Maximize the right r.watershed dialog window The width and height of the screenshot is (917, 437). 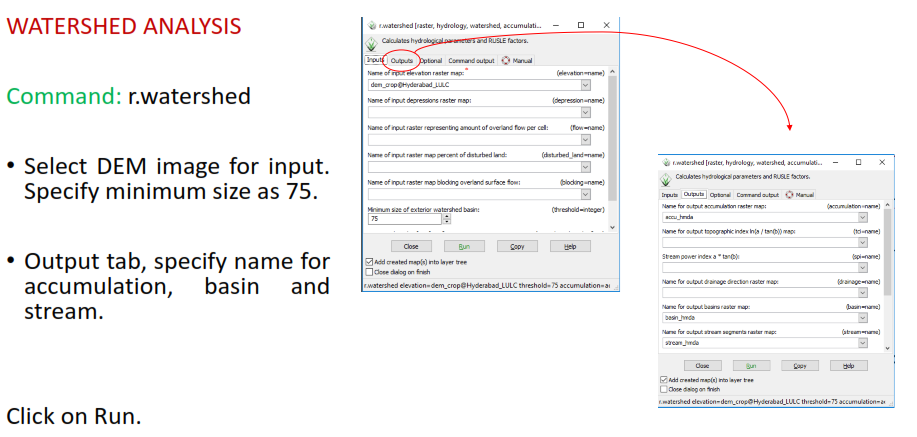(858, 162)
